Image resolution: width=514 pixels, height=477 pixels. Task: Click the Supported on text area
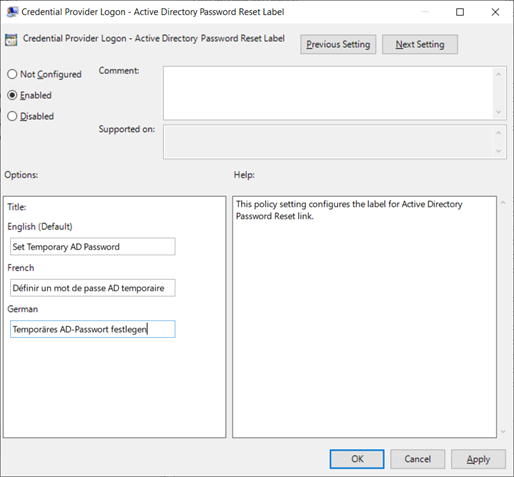[x=328, y=142]
